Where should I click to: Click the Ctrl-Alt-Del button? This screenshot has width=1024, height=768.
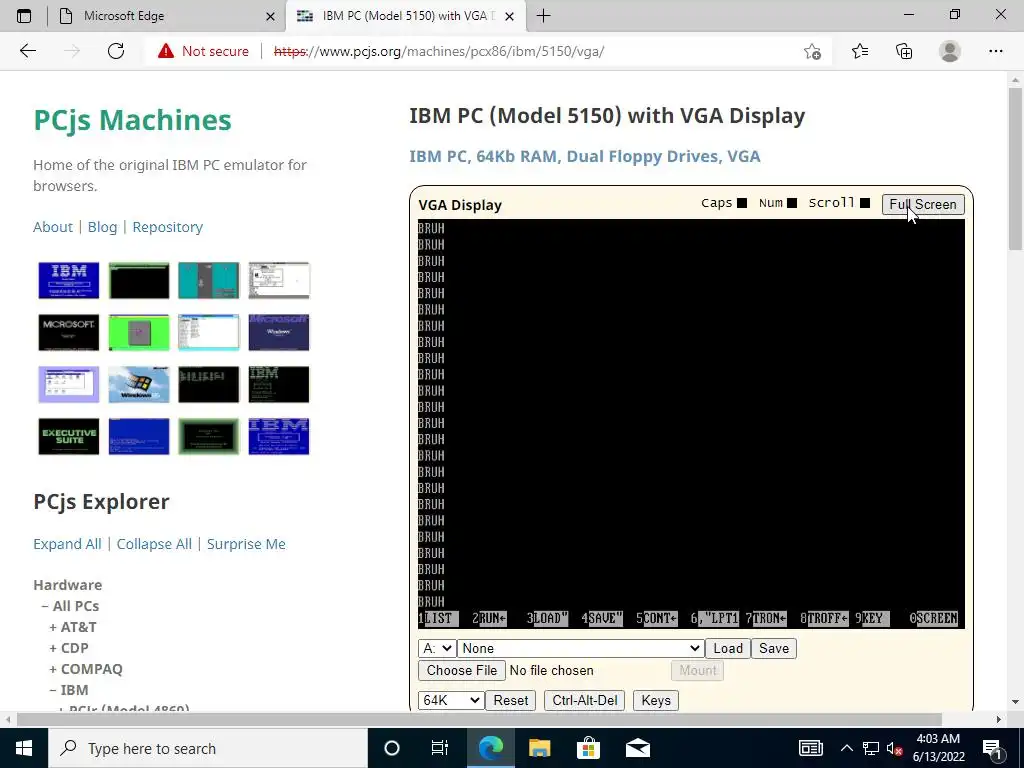[584, 700]
